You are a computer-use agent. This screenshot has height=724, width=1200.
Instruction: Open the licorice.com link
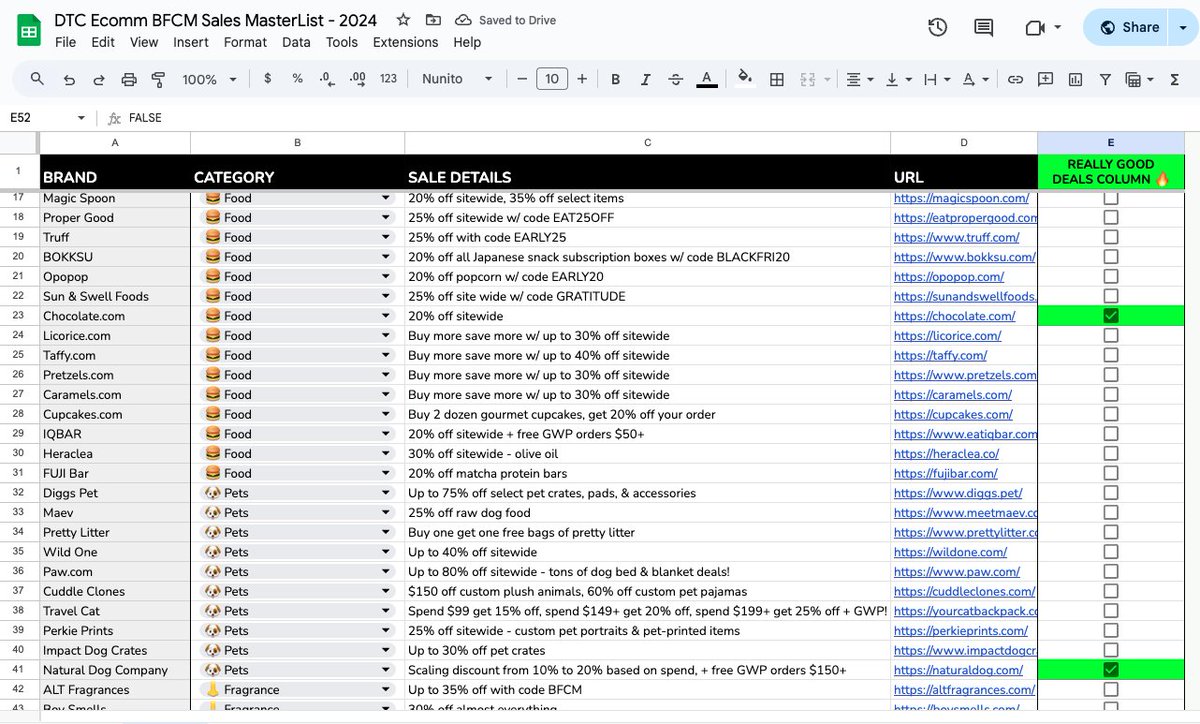[x=947, y=336]
